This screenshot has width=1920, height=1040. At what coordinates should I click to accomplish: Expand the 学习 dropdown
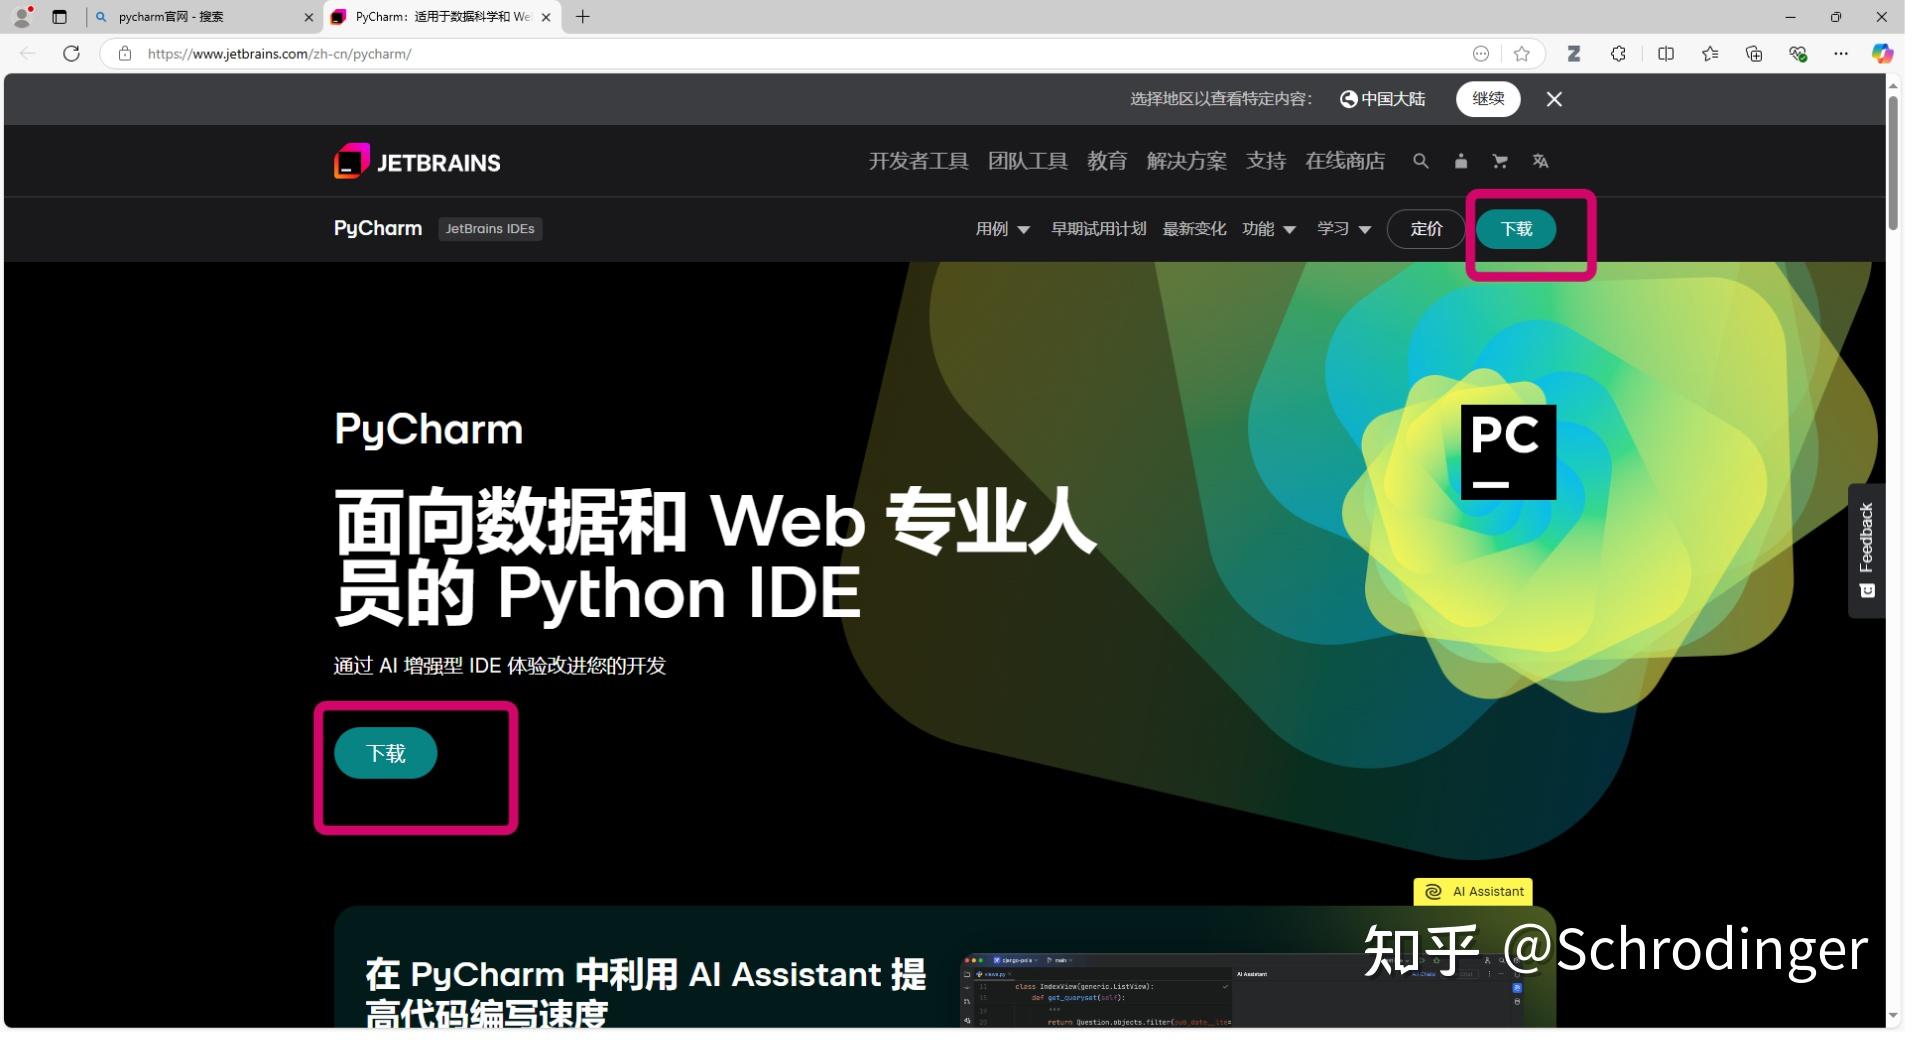coord(1344,229)
